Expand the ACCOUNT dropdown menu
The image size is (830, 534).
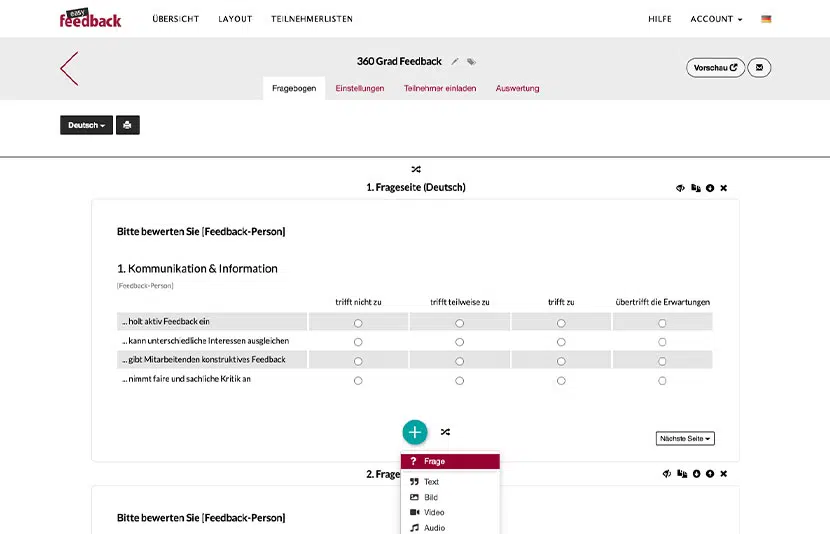tap(716, 19)
